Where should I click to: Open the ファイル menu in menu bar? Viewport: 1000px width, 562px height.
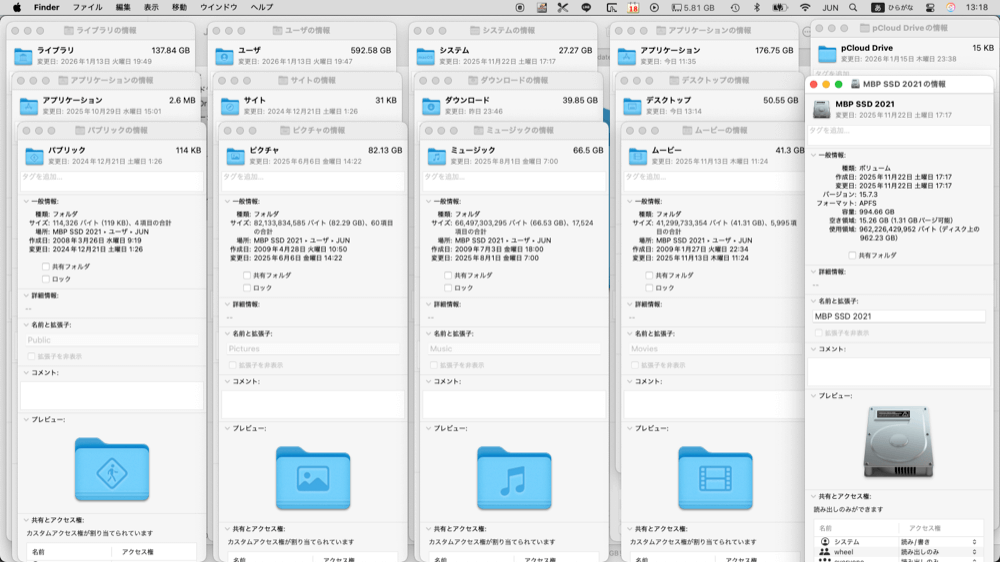pos(87,7)
